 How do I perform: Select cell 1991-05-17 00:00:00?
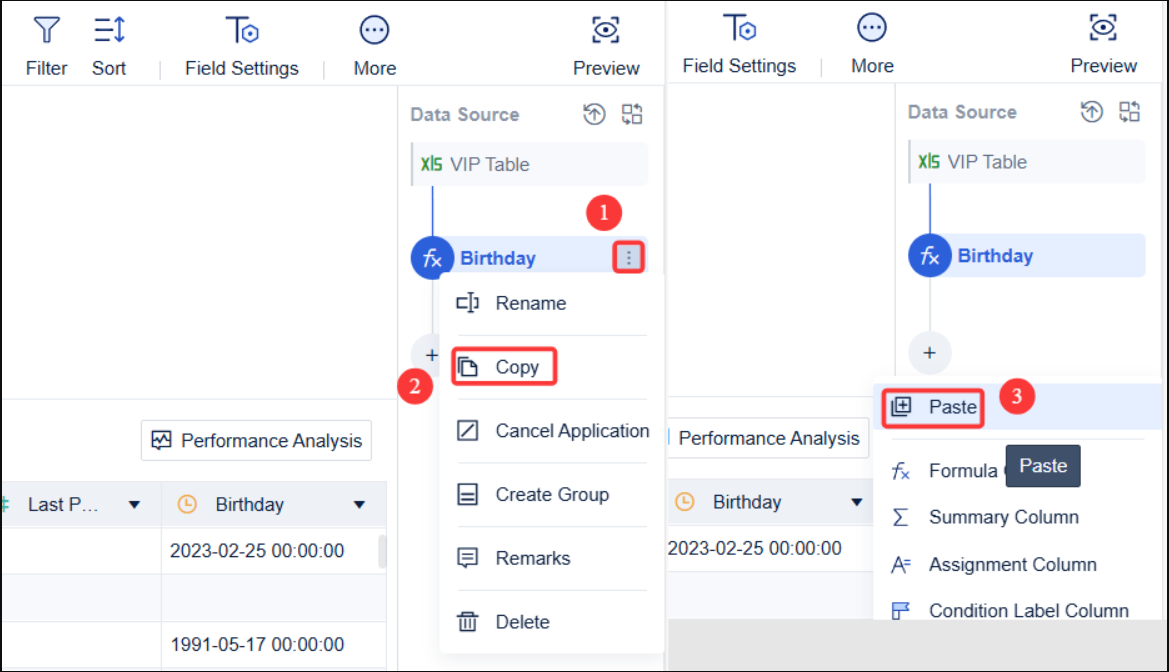pyautogui.click(x=257, y=644)
